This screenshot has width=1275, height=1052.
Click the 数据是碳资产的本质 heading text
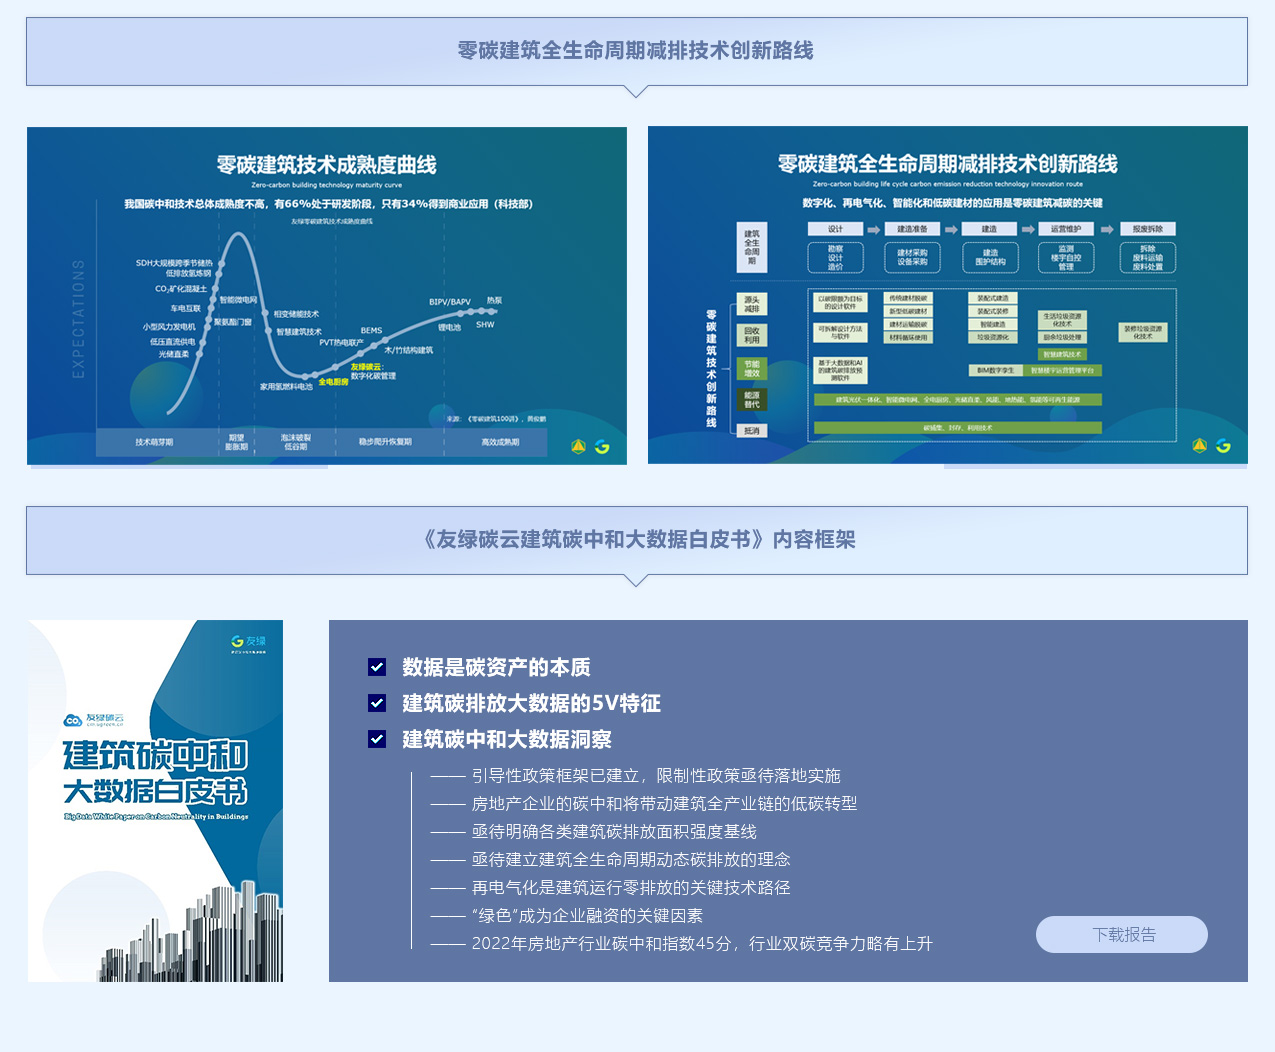496,667
